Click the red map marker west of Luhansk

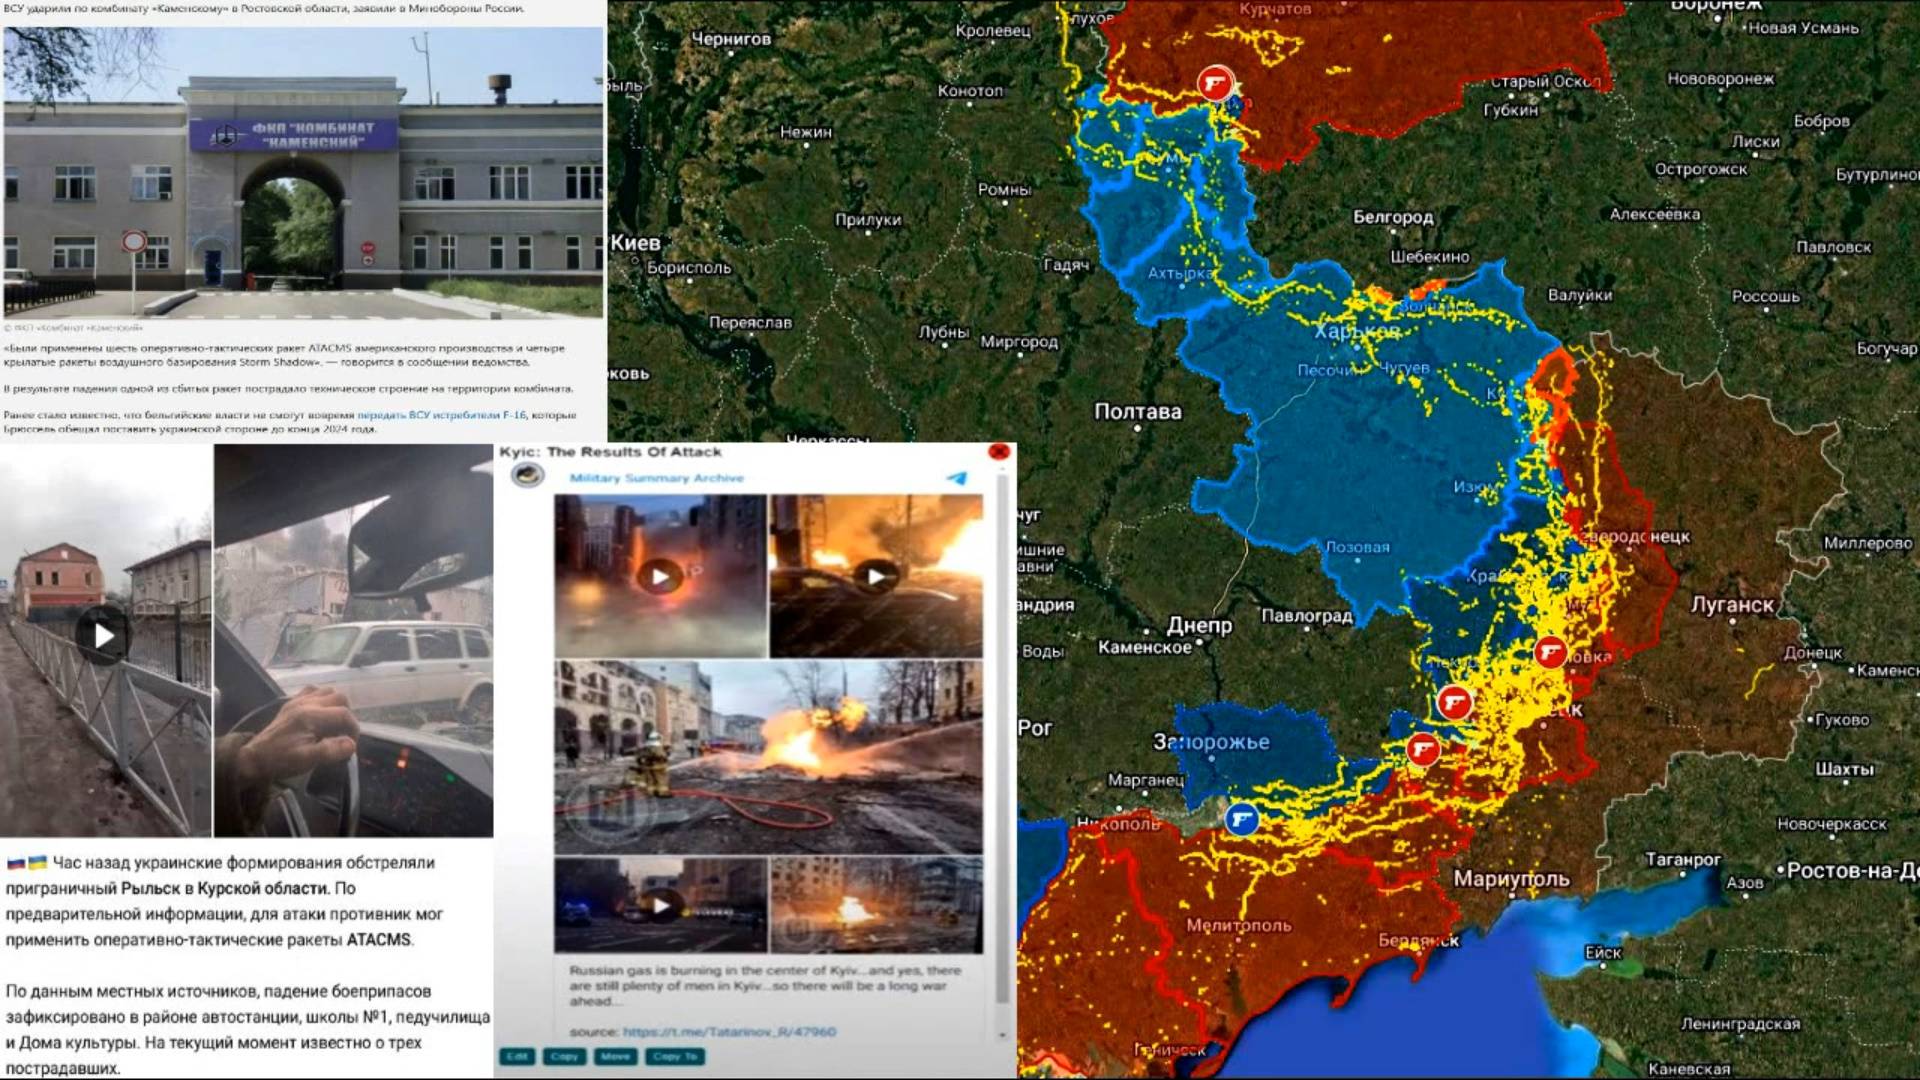1550,652
